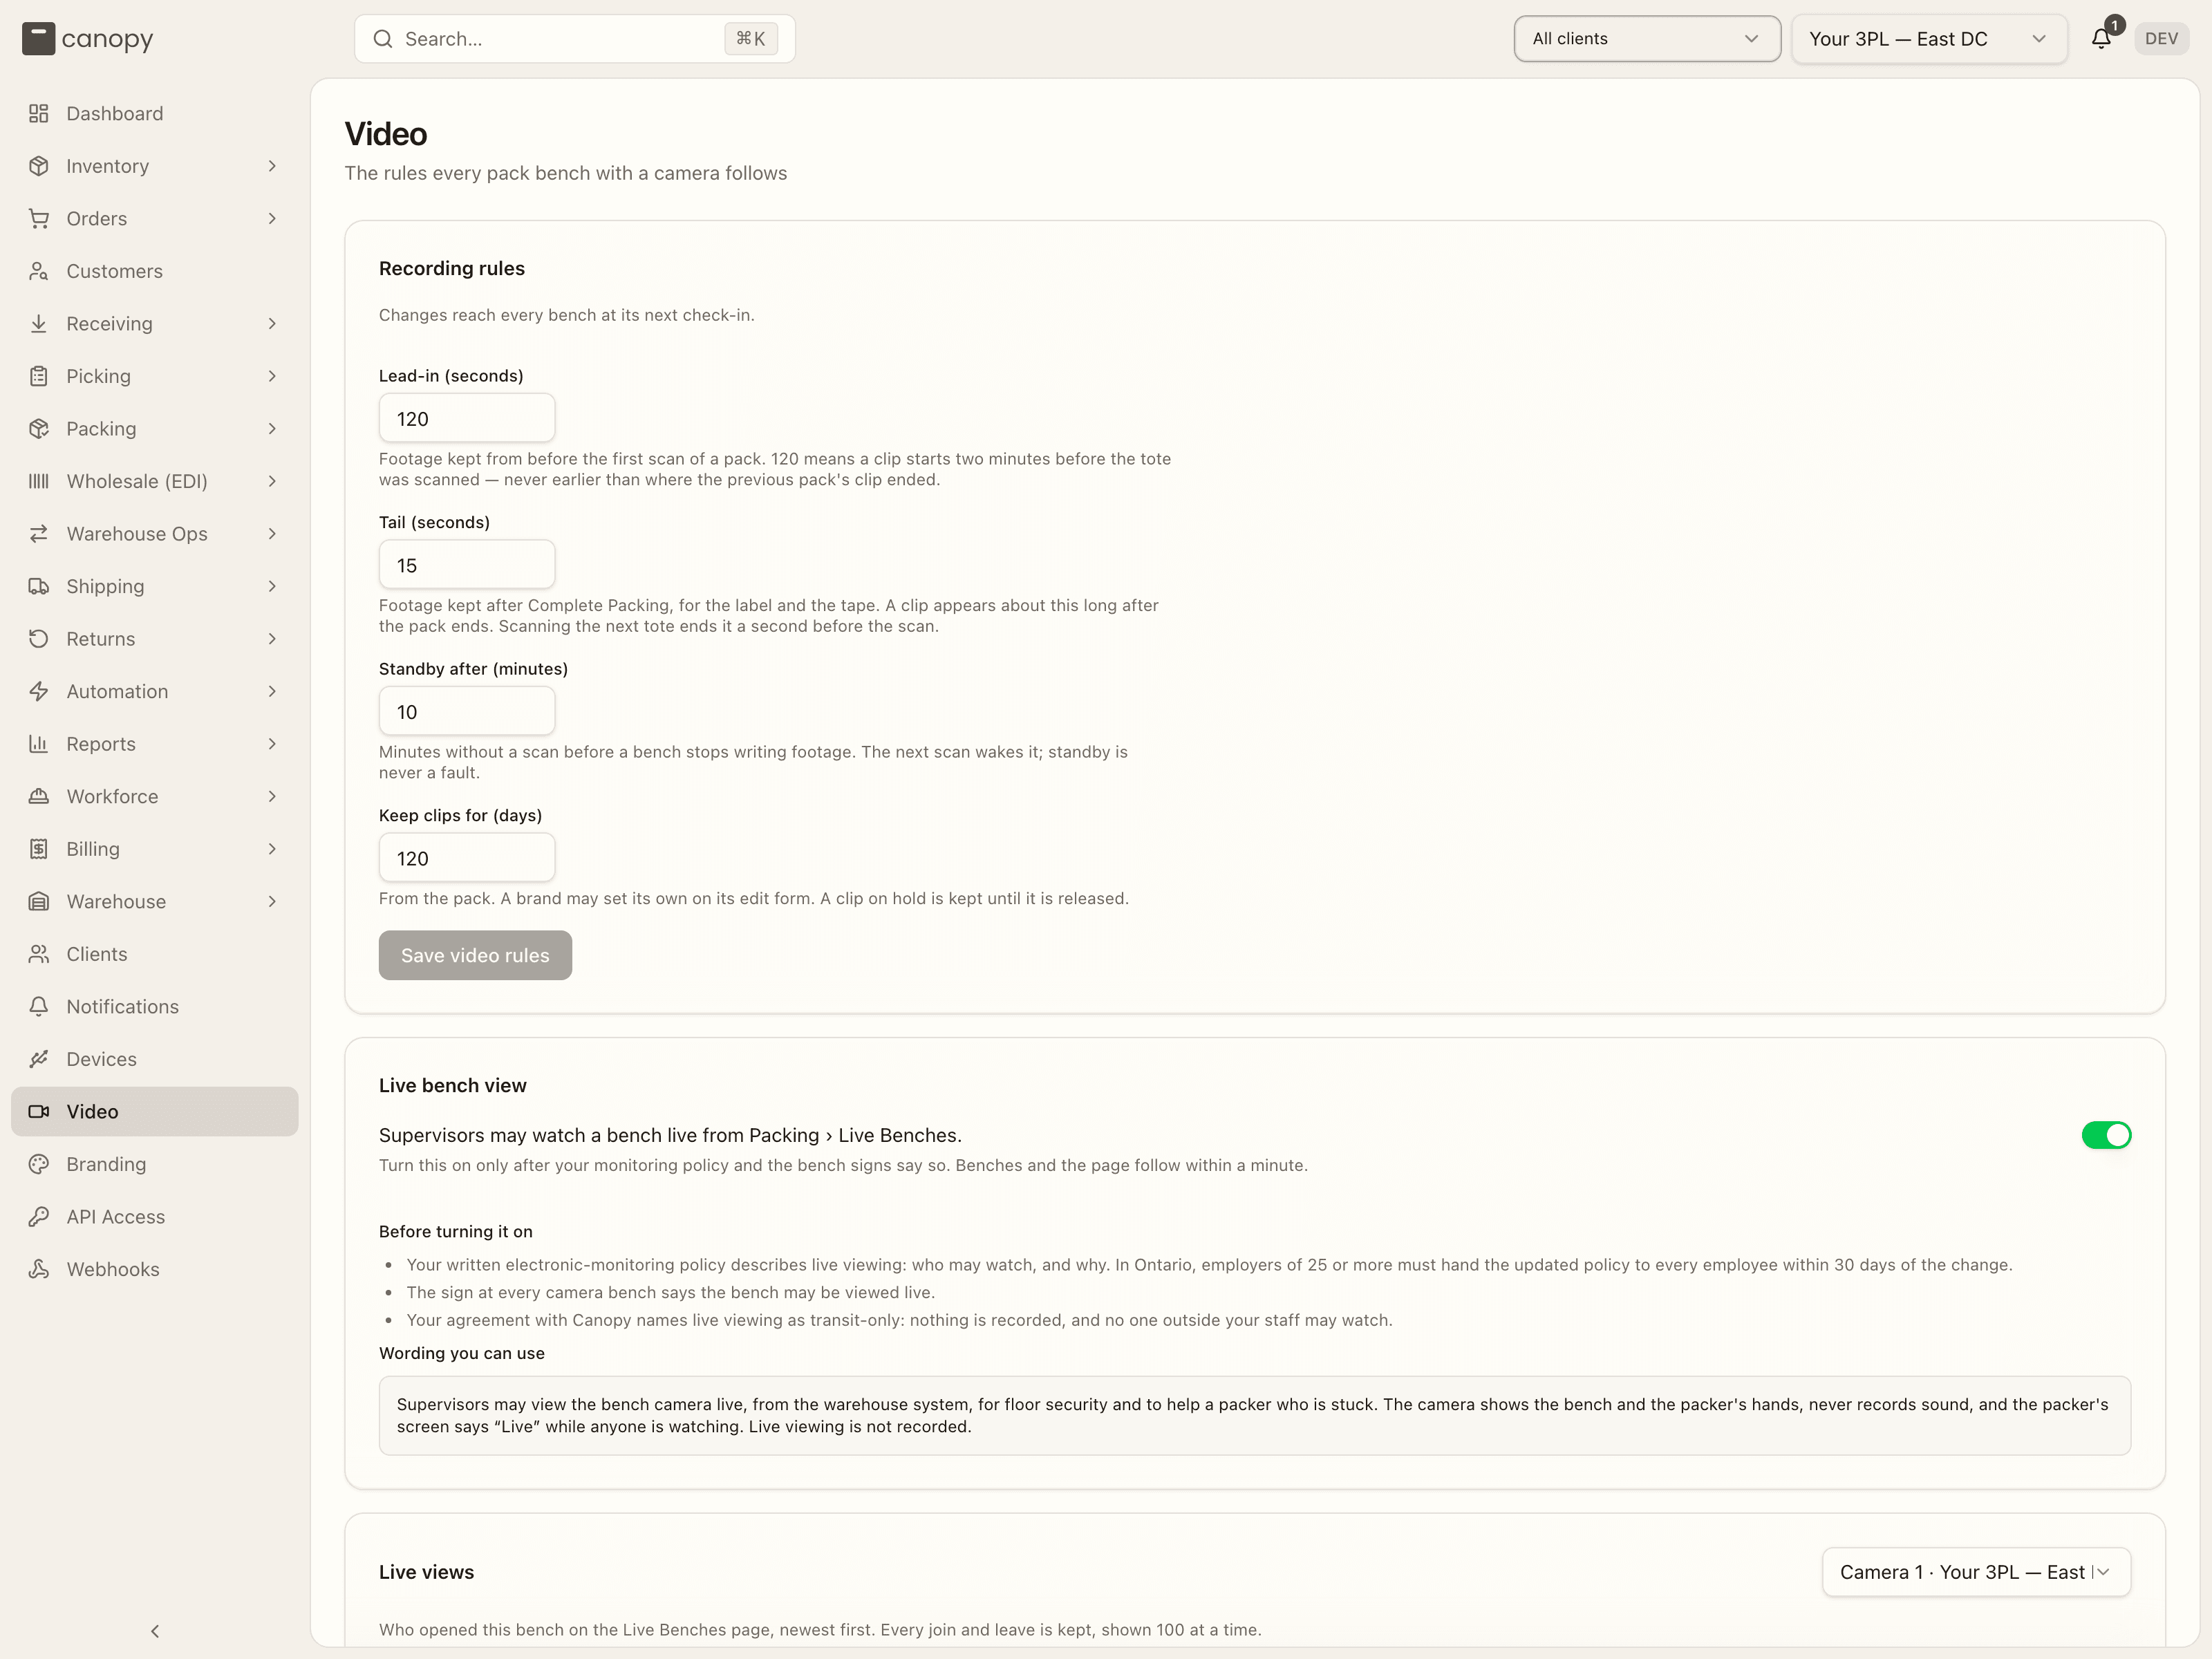Open notifications bell icon
Image resolution: width=2212 pixels, height=1659 pixels.
coord(2101,39)
